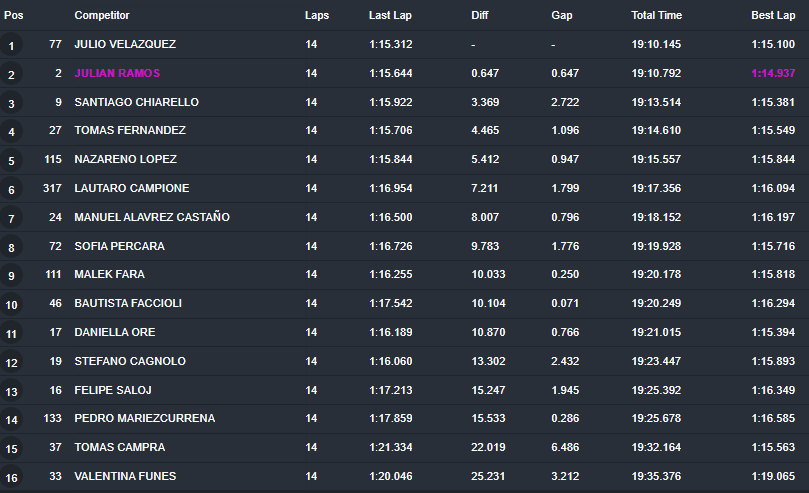Select competitor SOFIA PERCARA
The width and height of the screenshot is (809, 493).
(x=119, y=246)
